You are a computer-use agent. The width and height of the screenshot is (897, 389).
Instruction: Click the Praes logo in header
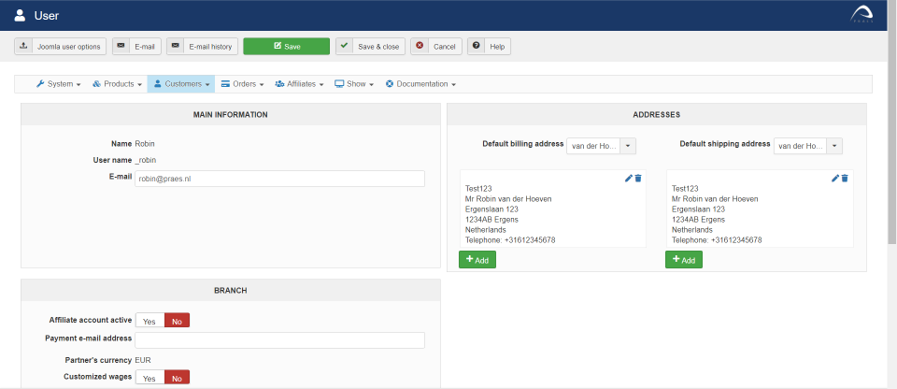click(x=862, y=14)
